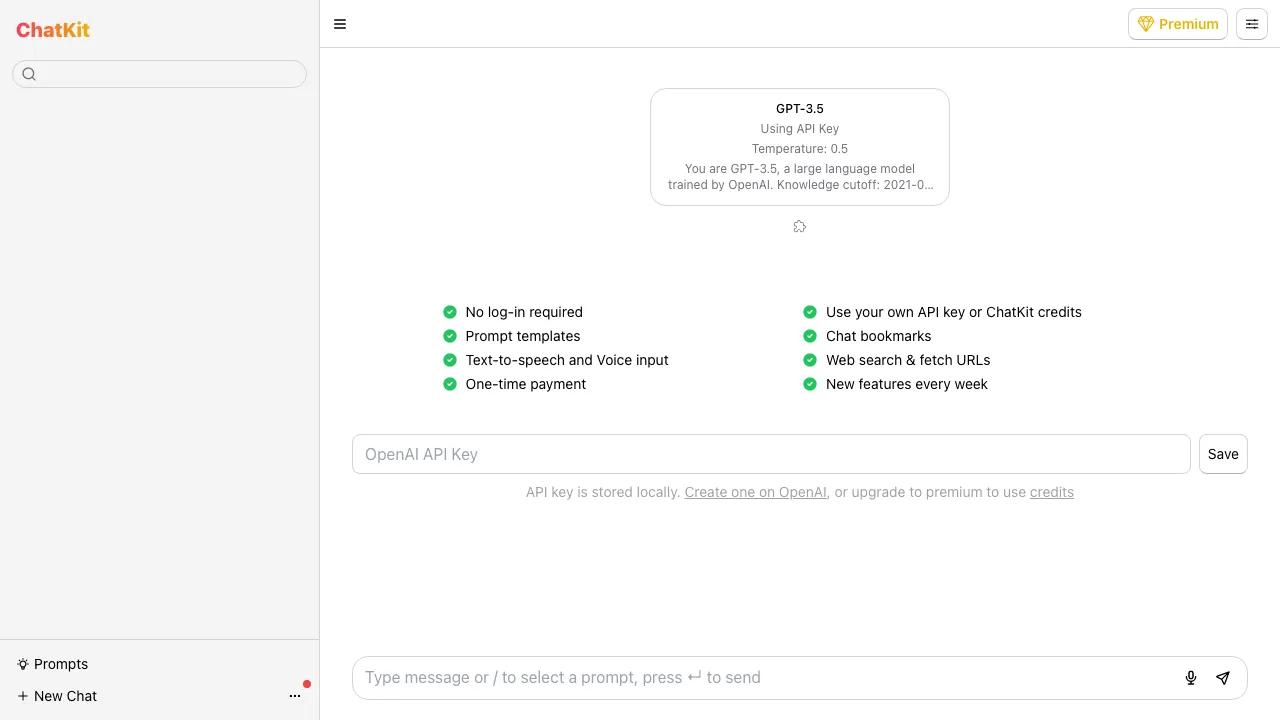The image size is (1280, 720).
Task: Click the plus icon beside New Chat
Action: click(22, 696)
